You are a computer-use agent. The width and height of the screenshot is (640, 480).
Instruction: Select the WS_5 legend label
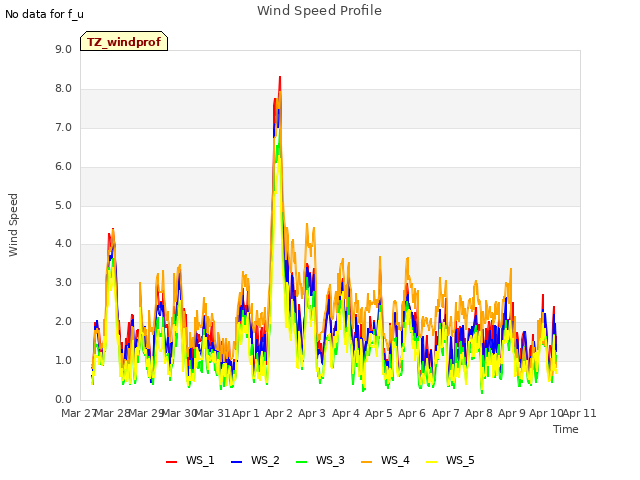point(460,460)
